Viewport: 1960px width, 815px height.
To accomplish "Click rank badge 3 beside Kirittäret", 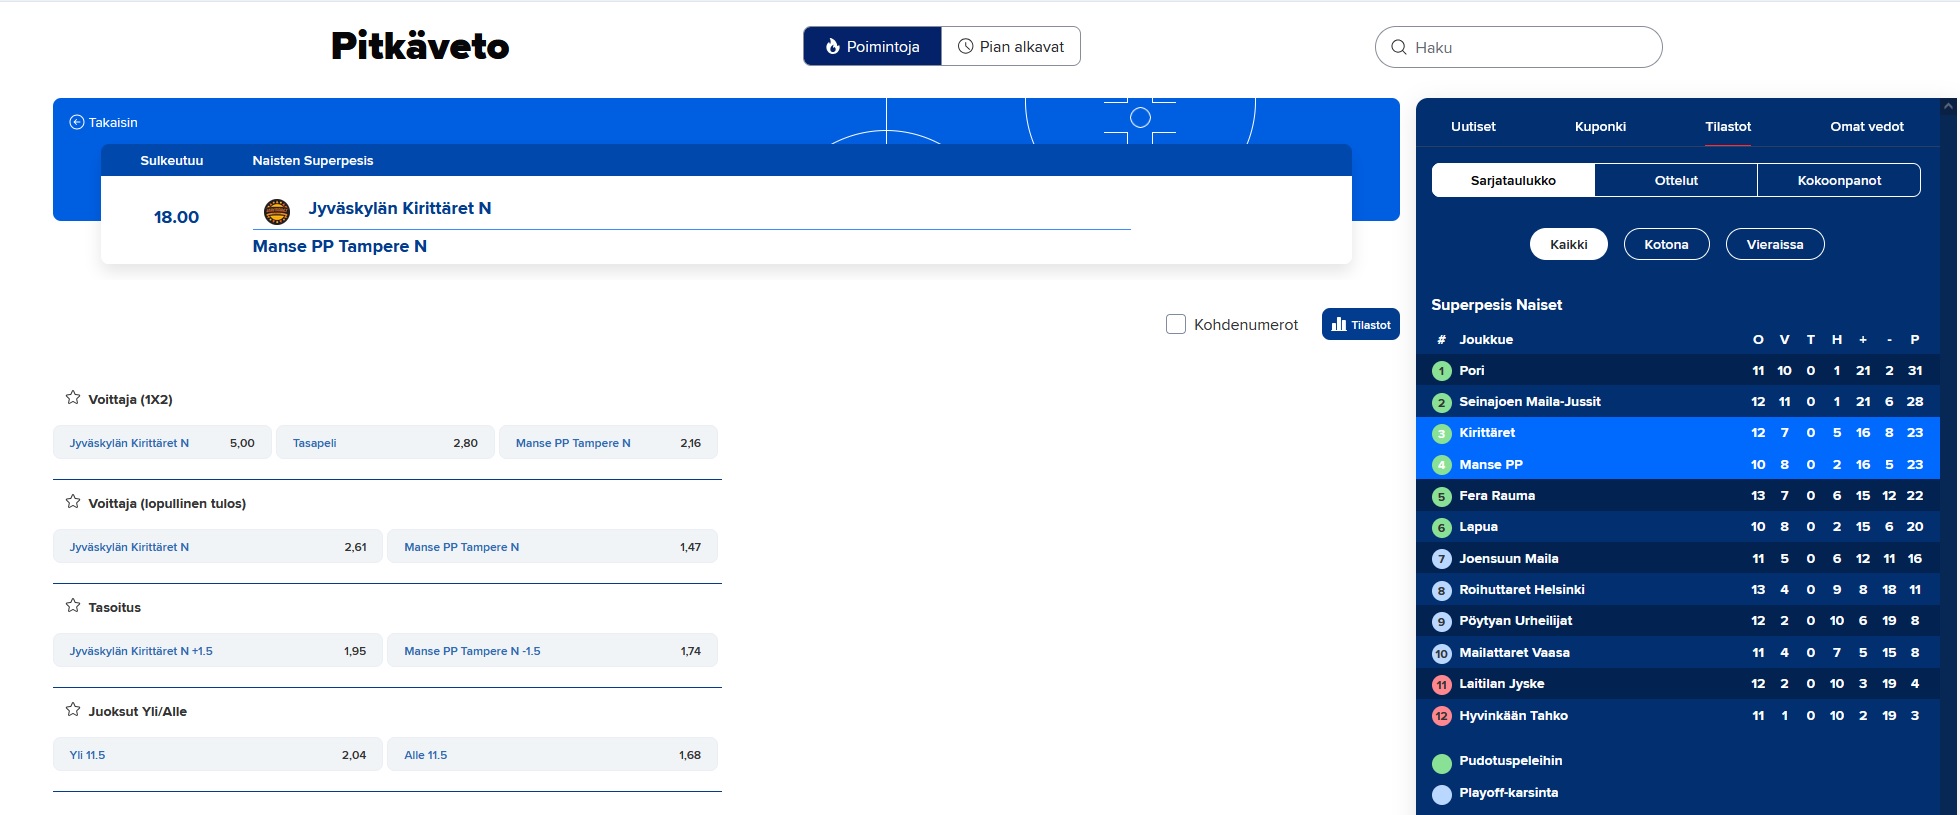I will point(1441,433).
